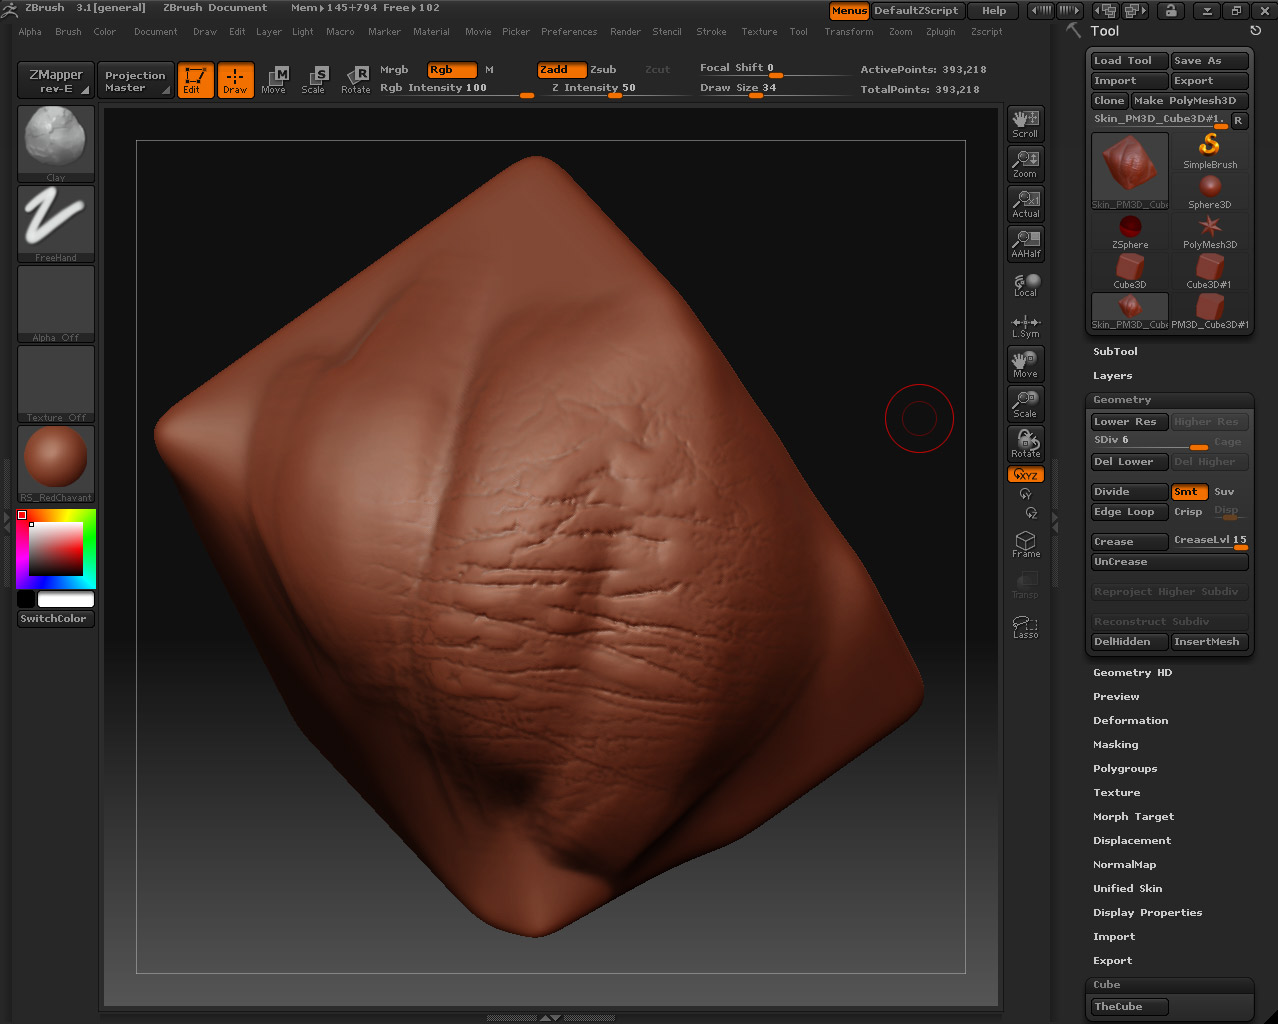Screen dimensions: 1278x1024
Task: Launch the ZMapper rev-E plugin
Action: [56, 80]
